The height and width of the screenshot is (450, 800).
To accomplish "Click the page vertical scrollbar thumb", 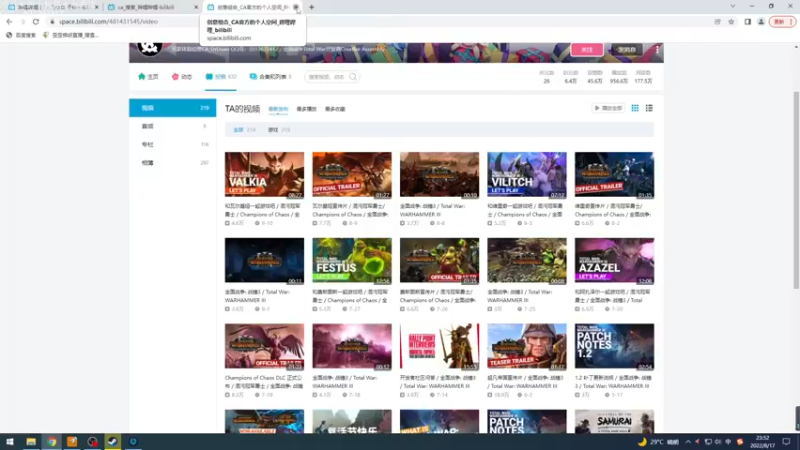I will (x=796, y=190).
